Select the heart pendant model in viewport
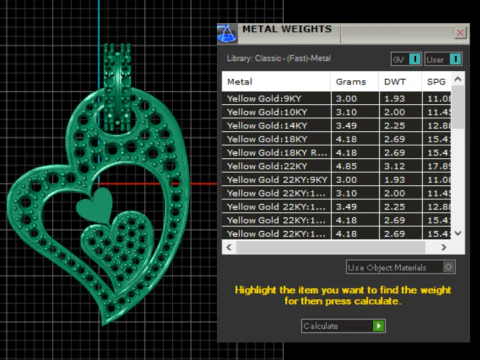 [98, 207]
